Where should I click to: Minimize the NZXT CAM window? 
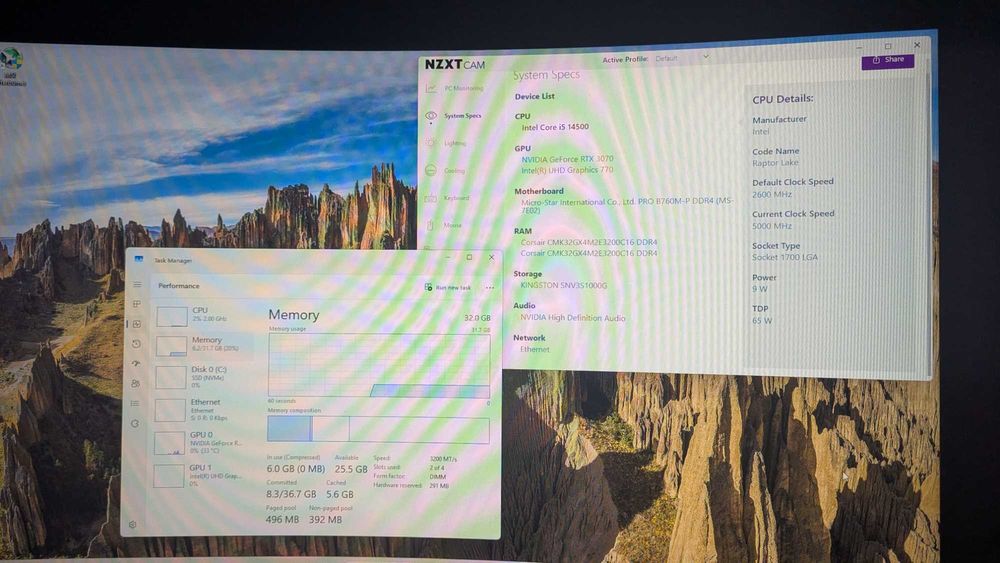point(859,47)
